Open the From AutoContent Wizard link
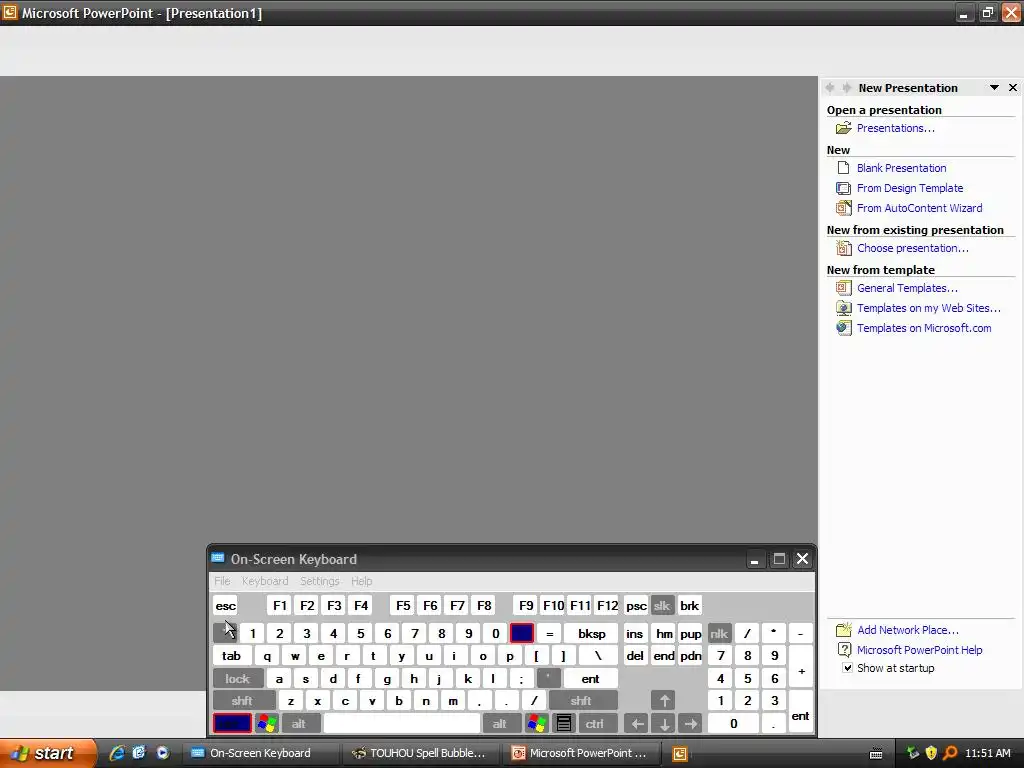The height and width of the screenshot is (768, 1024). 920,208
